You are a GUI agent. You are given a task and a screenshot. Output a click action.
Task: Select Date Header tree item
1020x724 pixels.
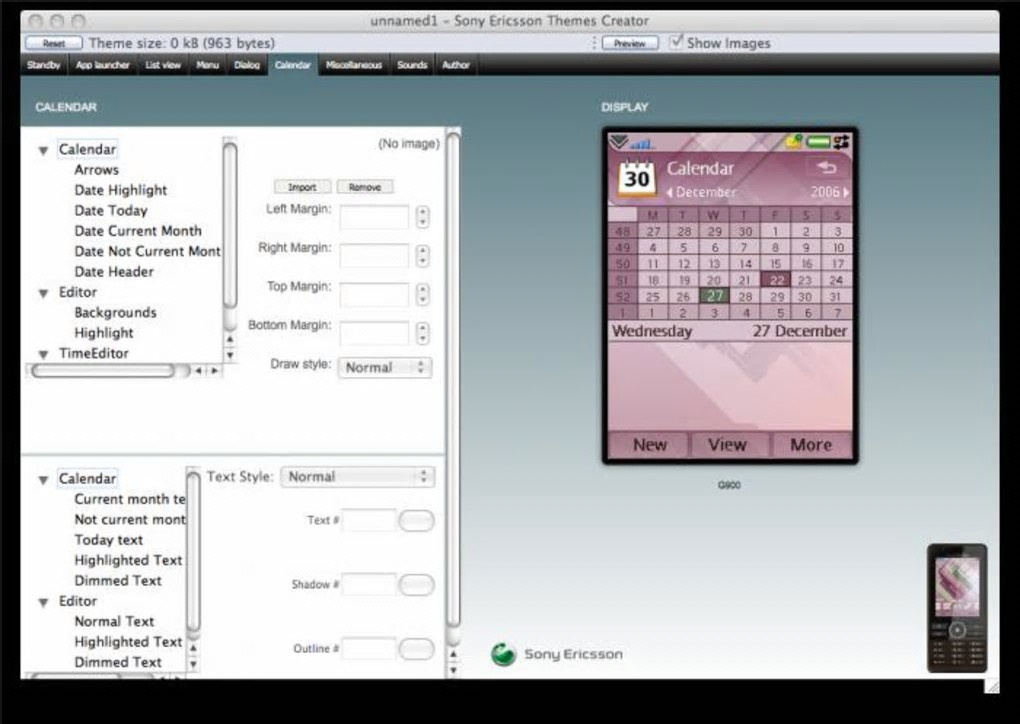coord(114,272)
